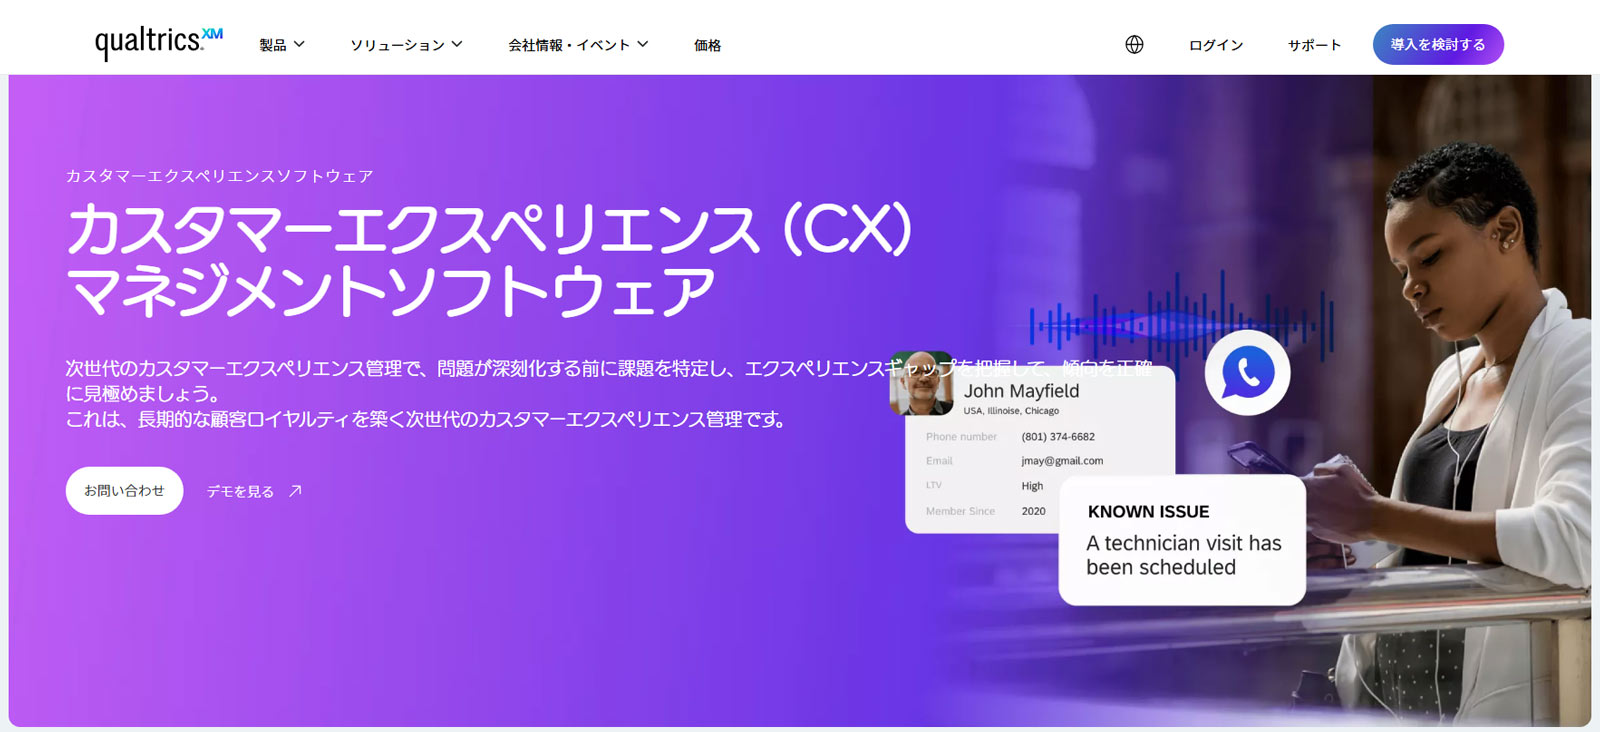Click the USA, Illinoise, Chicago location text
The height and width of the screenshot is (732, 1600).
pos(1011,411)
